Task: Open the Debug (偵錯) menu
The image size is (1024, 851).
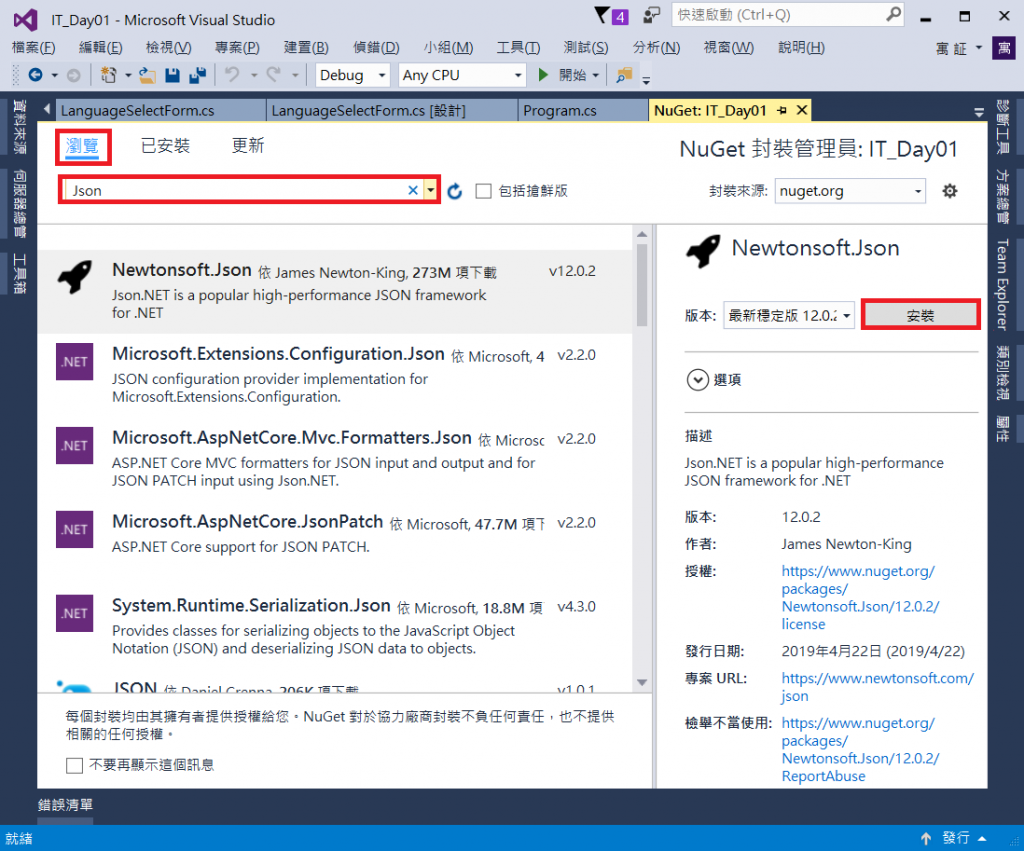Action: click(376, 48)
